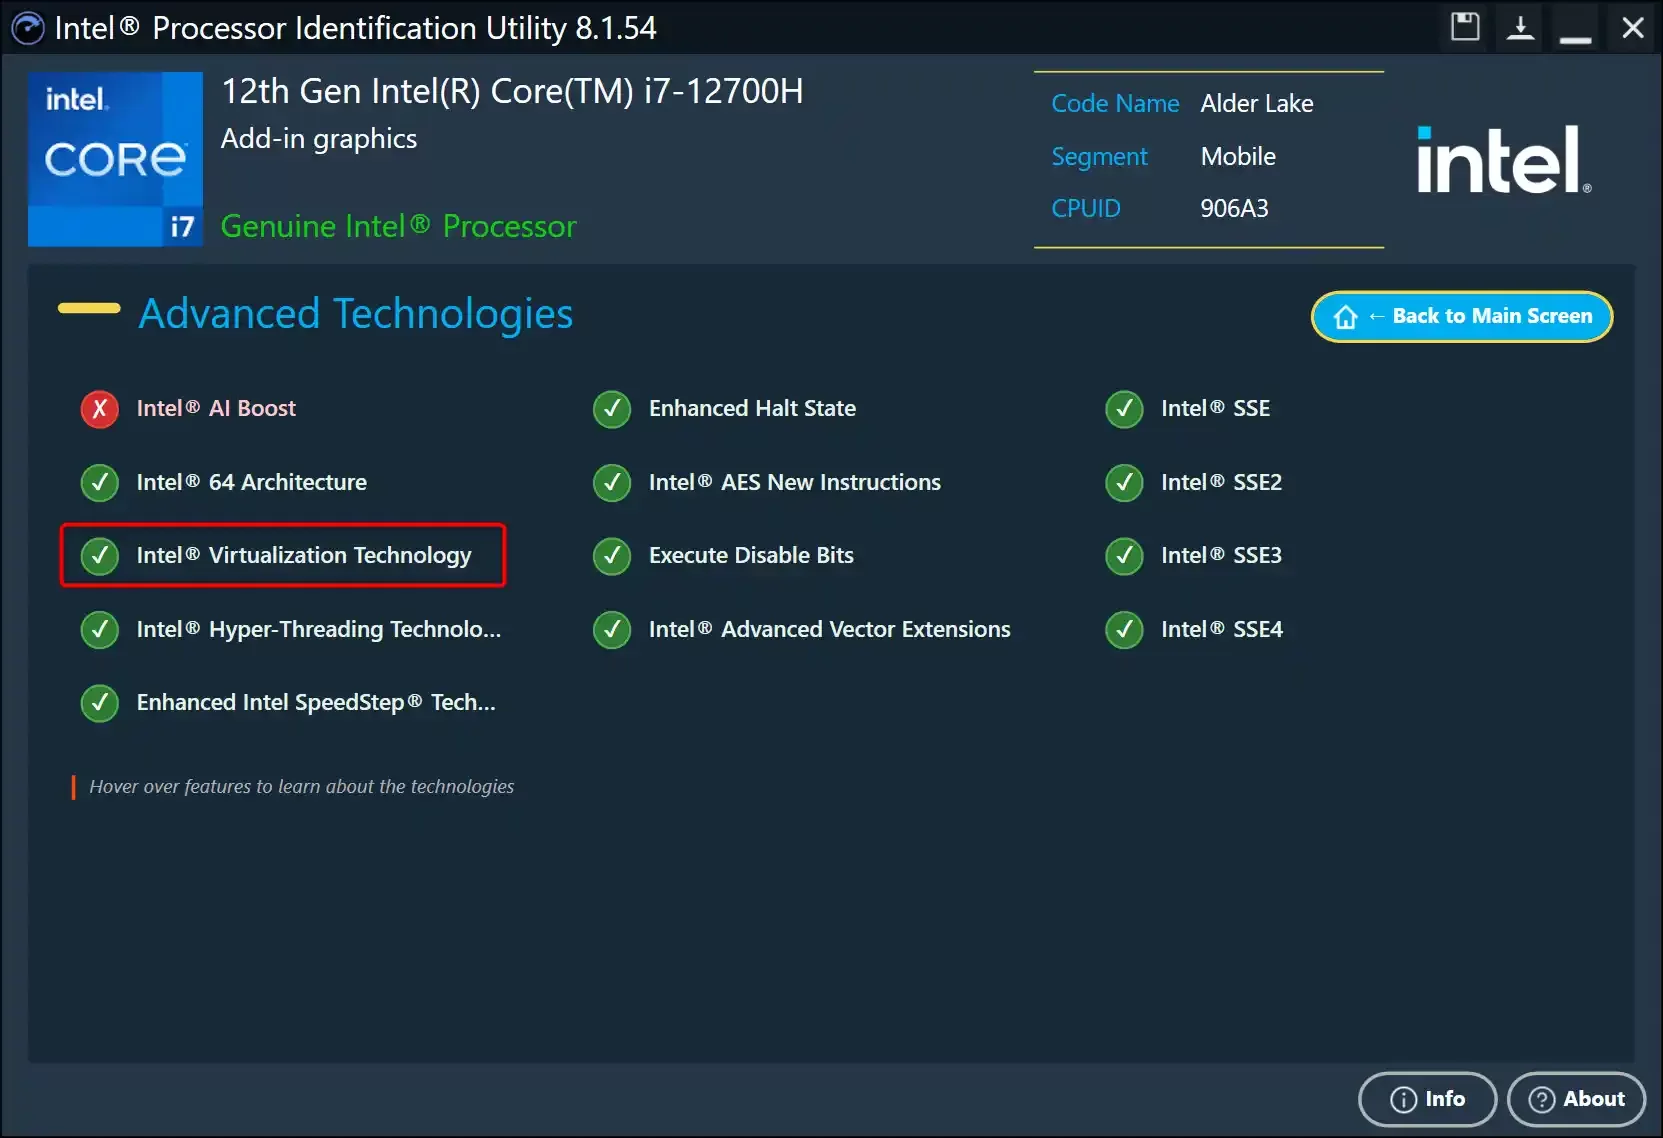Click the checkmark icon beside Intel SSE2
Image resolution: width=1663 pixels, height=1138 pixels.
1124,482
